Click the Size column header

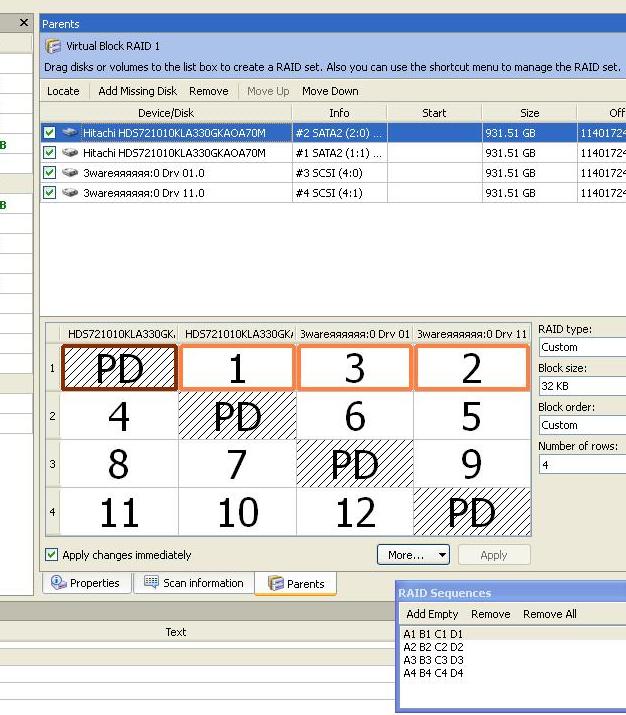(529, 113)
